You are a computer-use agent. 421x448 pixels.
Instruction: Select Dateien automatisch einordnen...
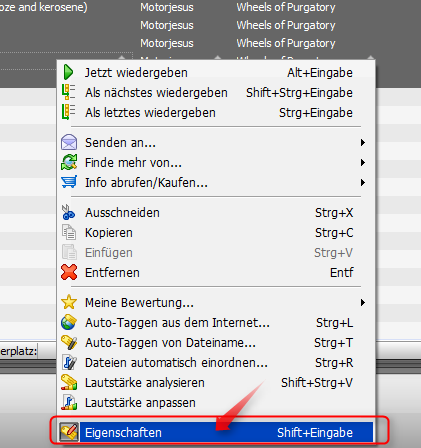216,362
